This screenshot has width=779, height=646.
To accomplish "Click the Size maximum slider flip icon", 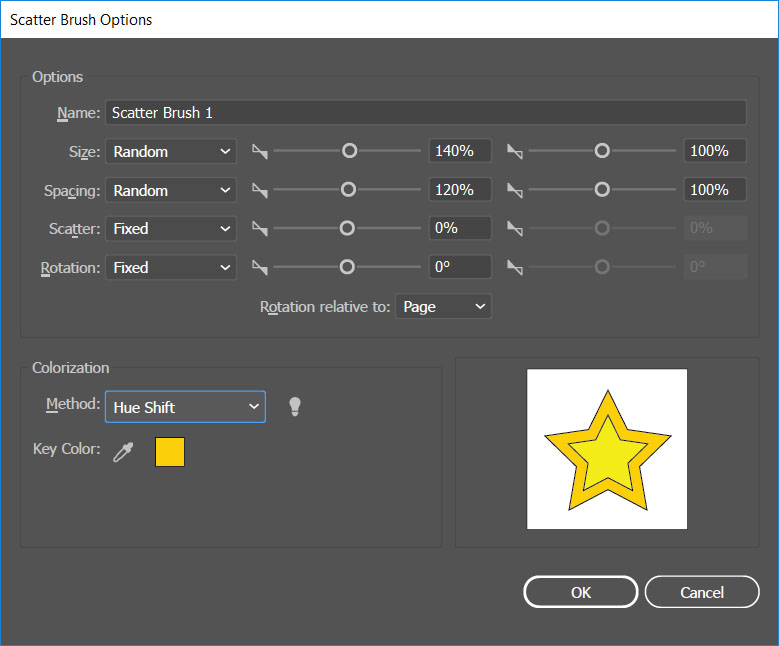I will (x=515, y=152).
